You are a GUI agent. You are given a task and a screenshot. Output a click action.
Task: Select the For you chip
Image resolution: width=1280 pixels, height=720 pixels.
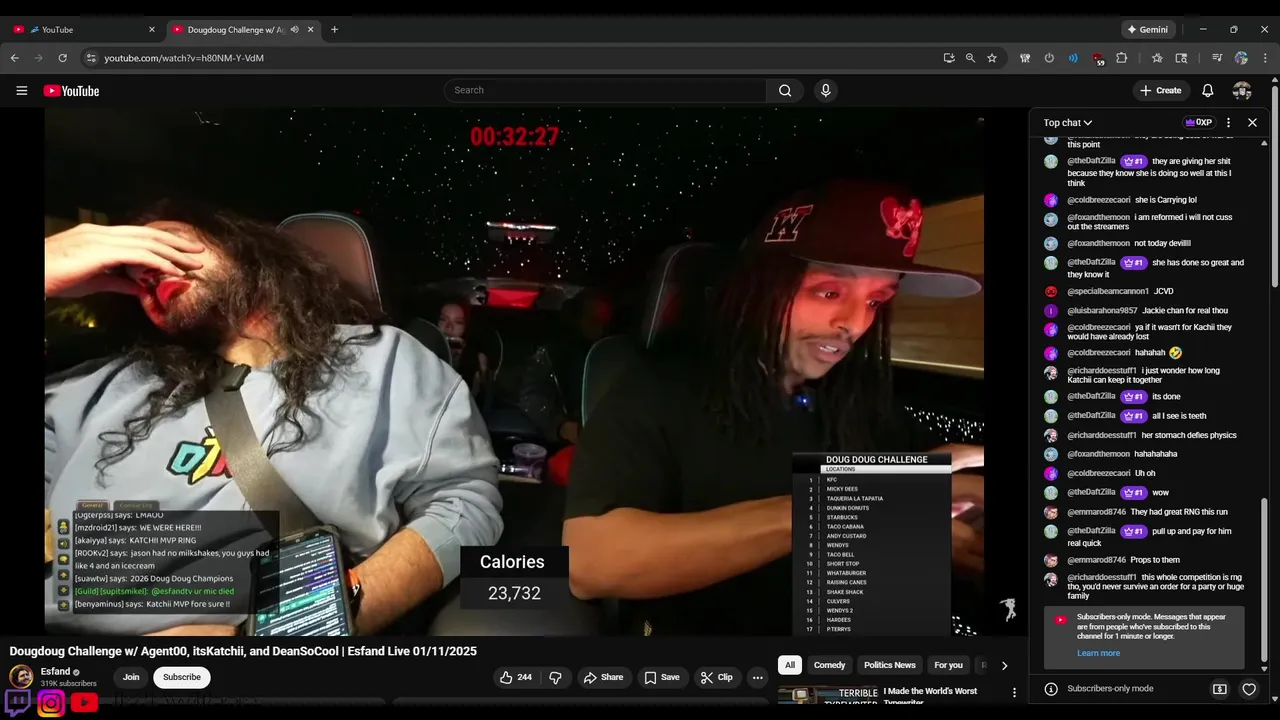point(948,665)
